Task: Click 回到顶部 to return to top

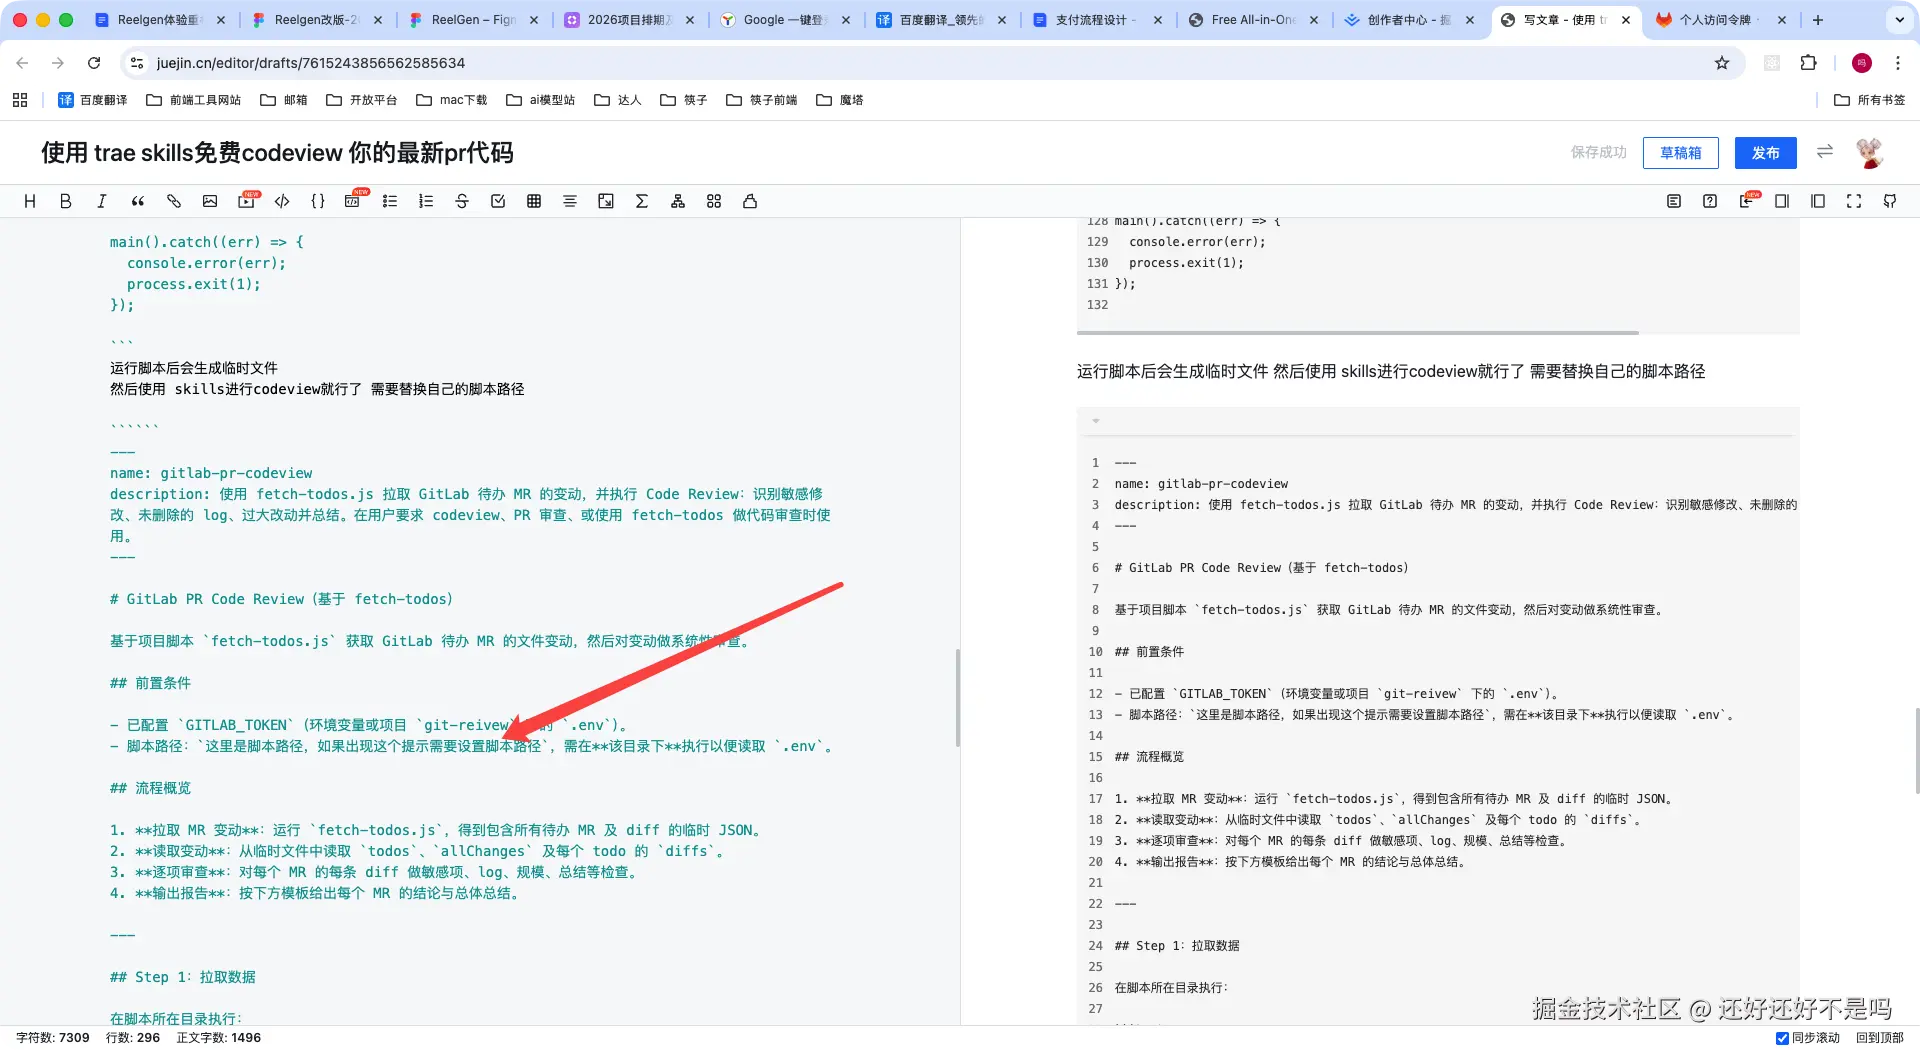Action: tap(1880, 1038)
